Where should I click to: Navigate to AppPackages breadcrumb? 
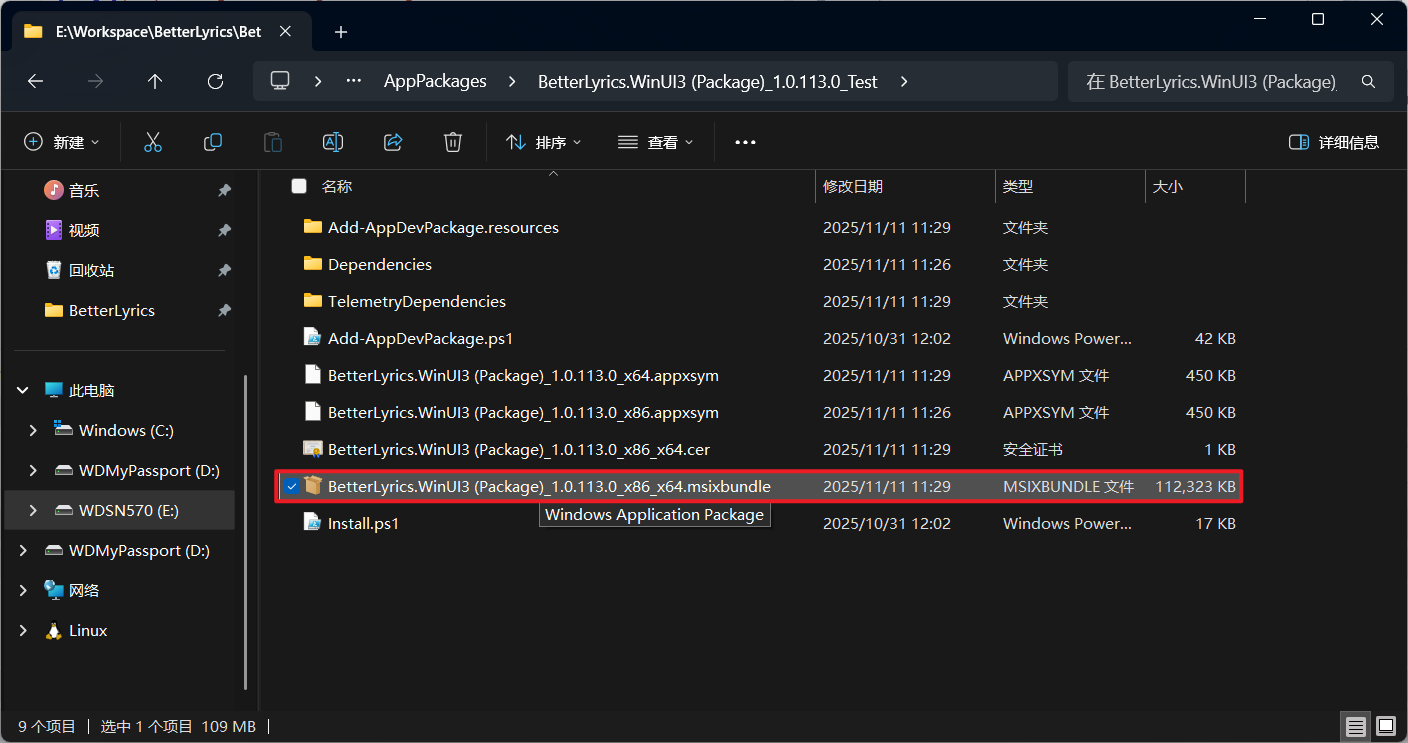click(435, 81)
